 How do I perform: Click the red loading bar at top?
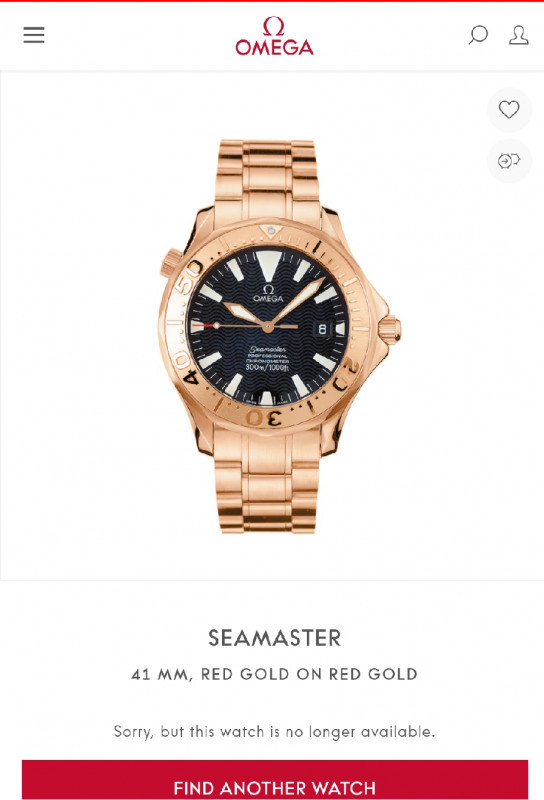(272, 1)
